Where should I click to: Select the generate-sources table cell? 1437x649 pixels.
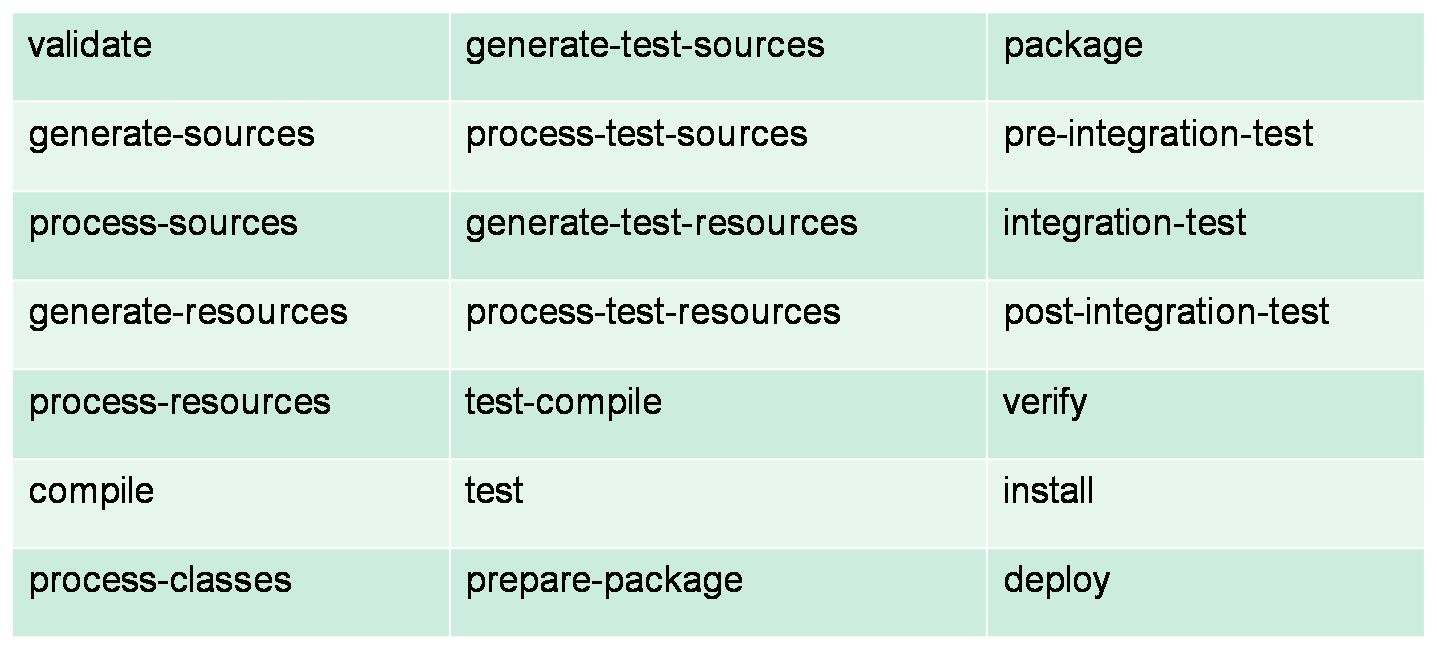pyautogui.click(x=171, y=134)
